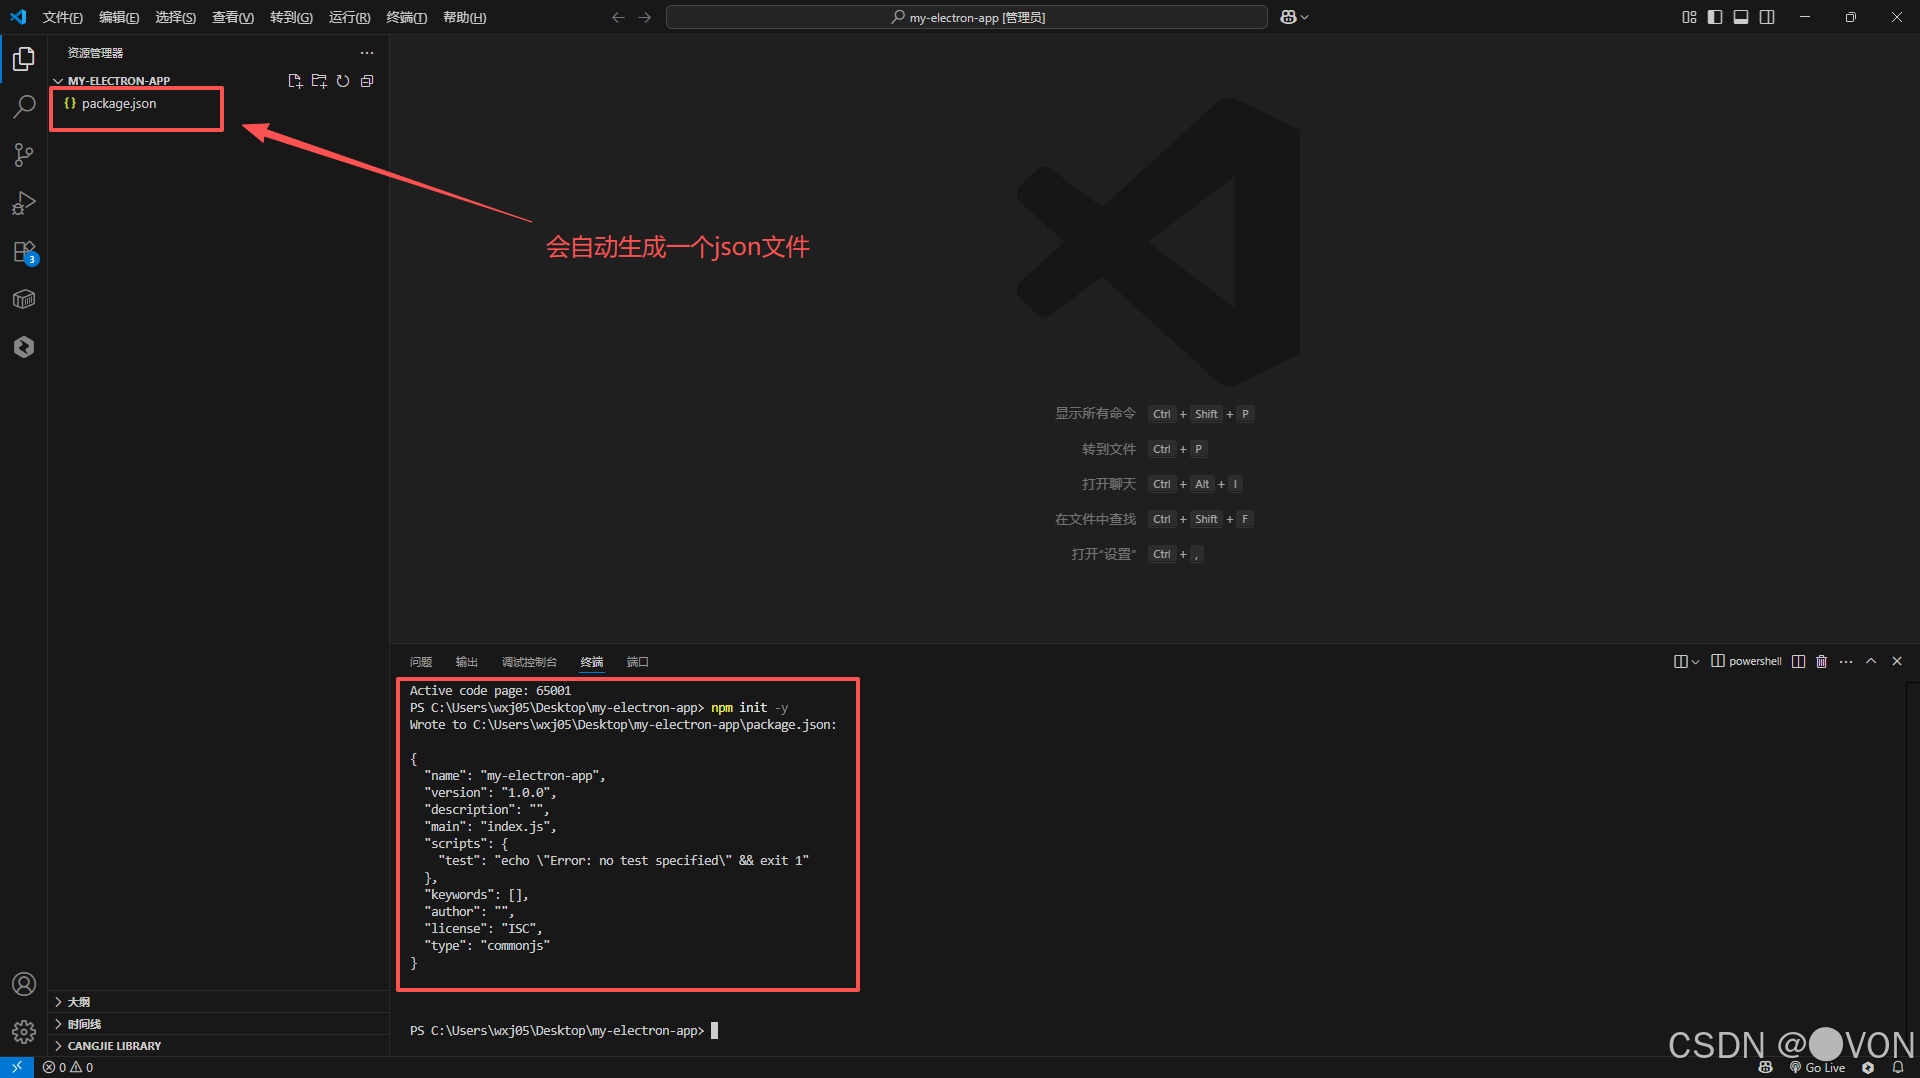Open the 编辑(E) menu
The width and height of the screenshot is (1920, 1078).
coord(119,17)
